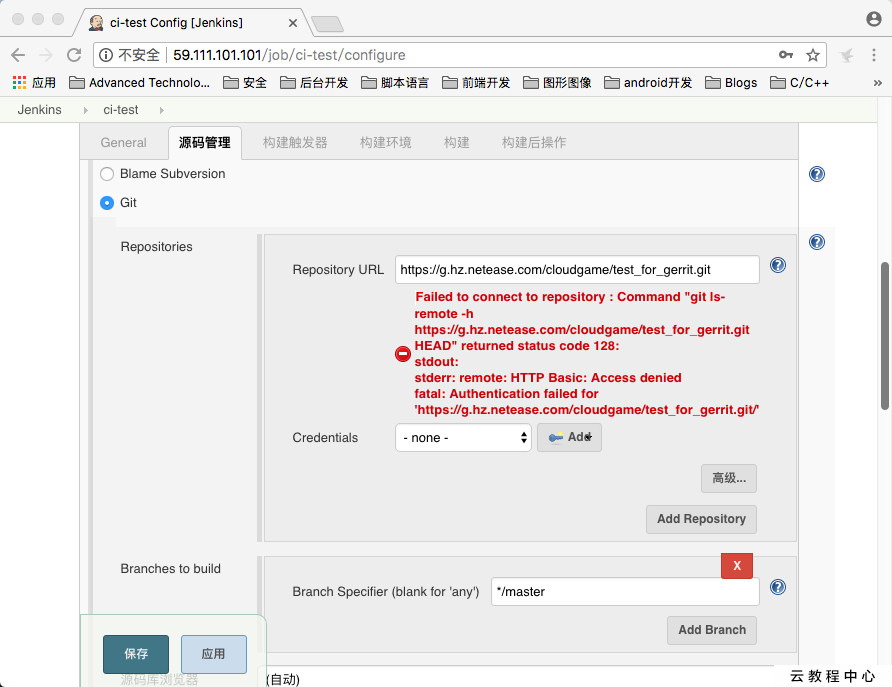
Task: Open the Chrome three-dot menu
Action: [876, 55]
